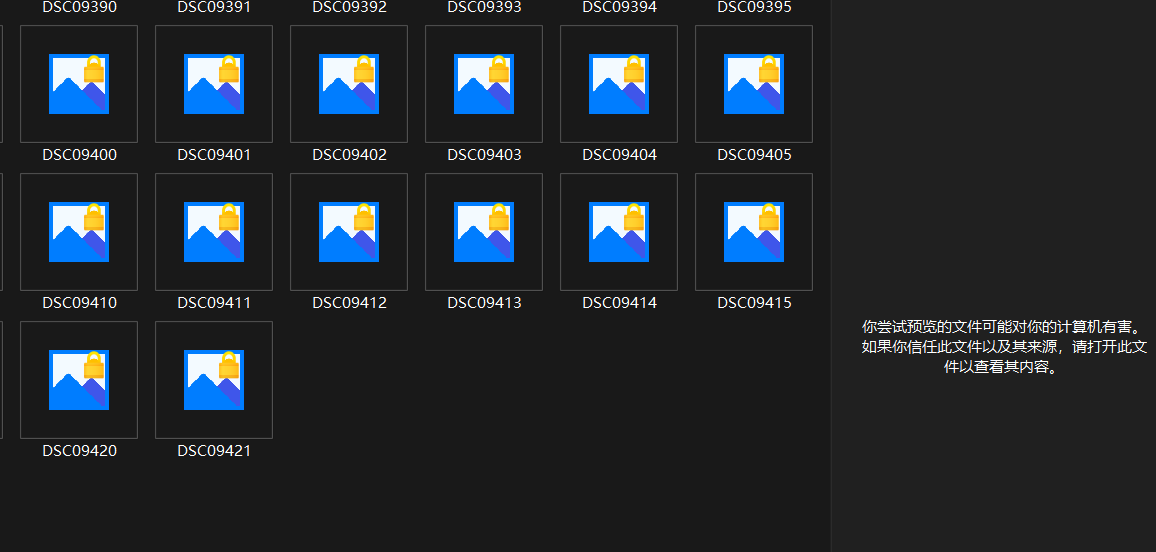Pick the DSC09413 image file icon
Image resolution: width=1156 pixels, height=552 pixels.
[x=484, y=232]
